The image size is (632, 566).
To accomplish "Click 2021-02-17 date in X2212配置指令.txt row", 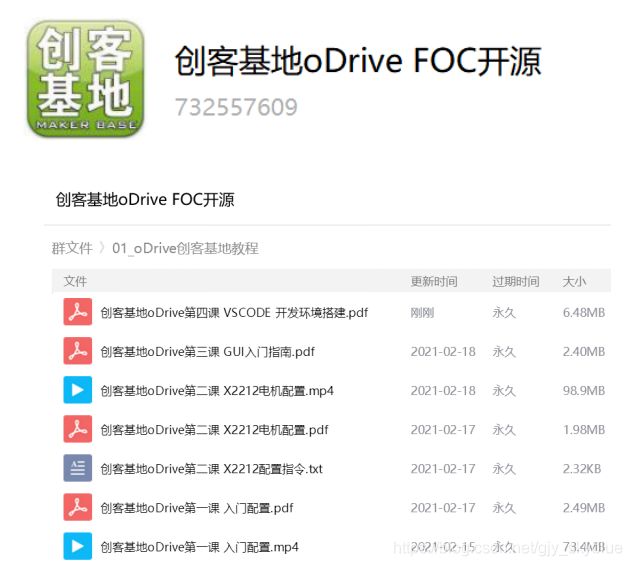I will (x=443, y=469).
